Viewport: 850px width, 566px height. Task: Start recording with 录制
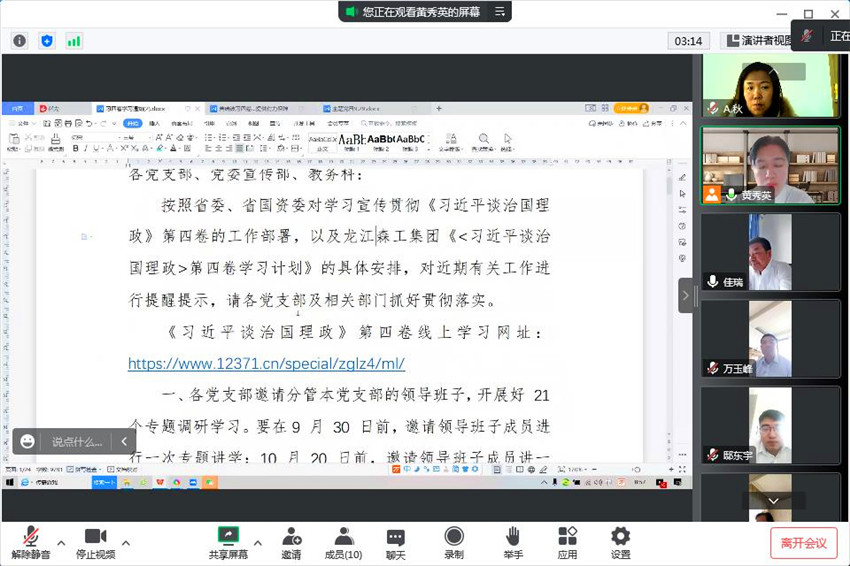tap(454, 542)
